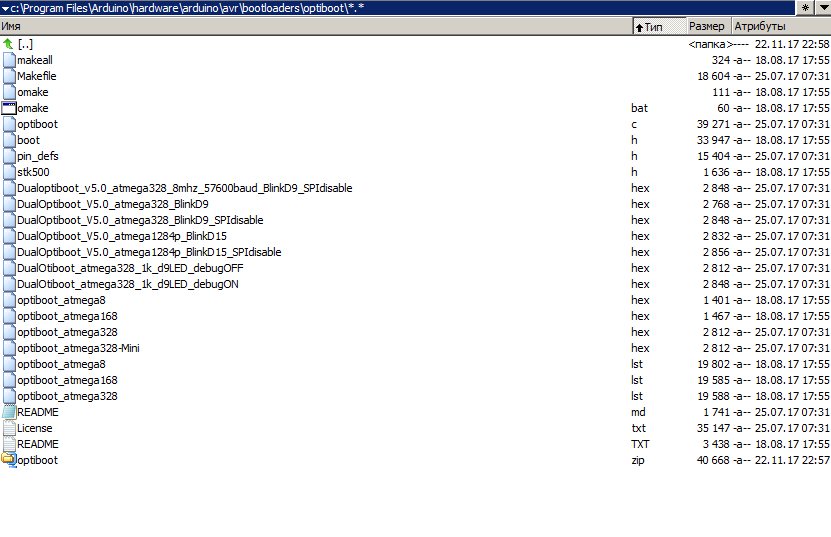831x537 pixels.
Task: Click the zip extension of optiboot
Action: click(638, 460)
